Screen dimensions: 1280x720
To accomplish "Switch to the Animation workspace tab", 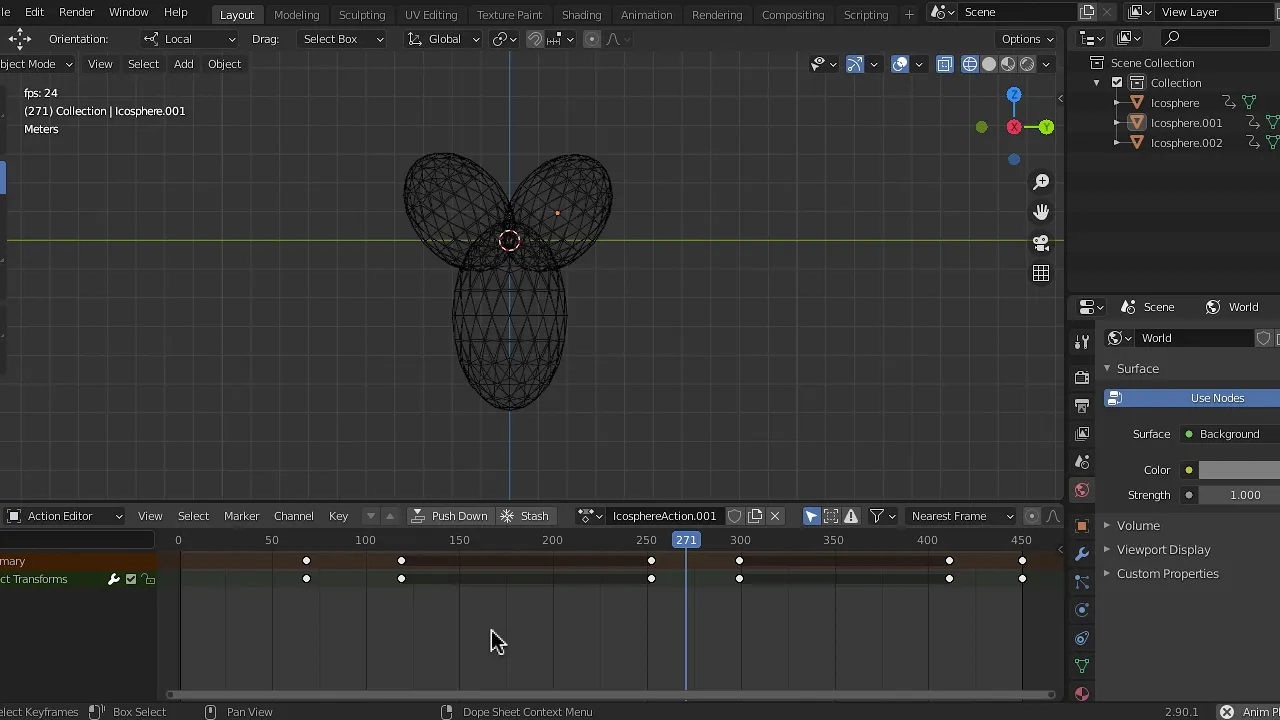I will pos(646,15).
